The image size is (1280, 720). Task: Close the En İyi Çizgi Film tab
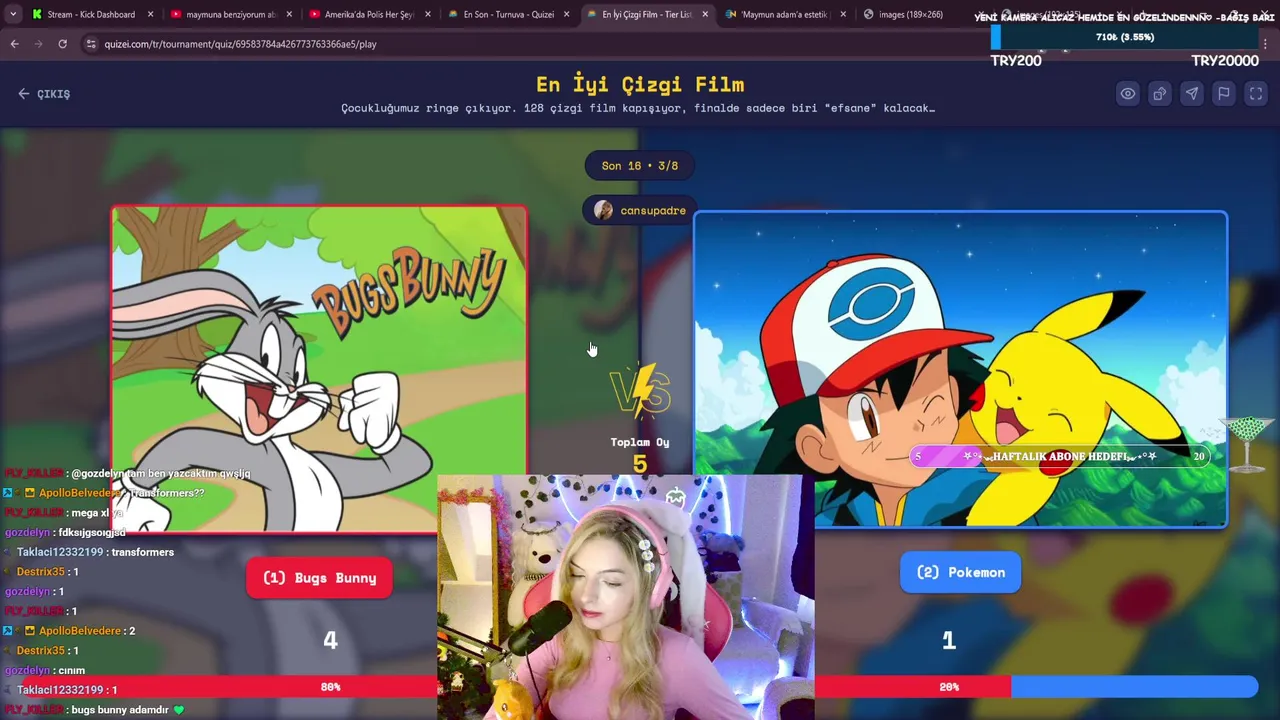pos(705,14)
